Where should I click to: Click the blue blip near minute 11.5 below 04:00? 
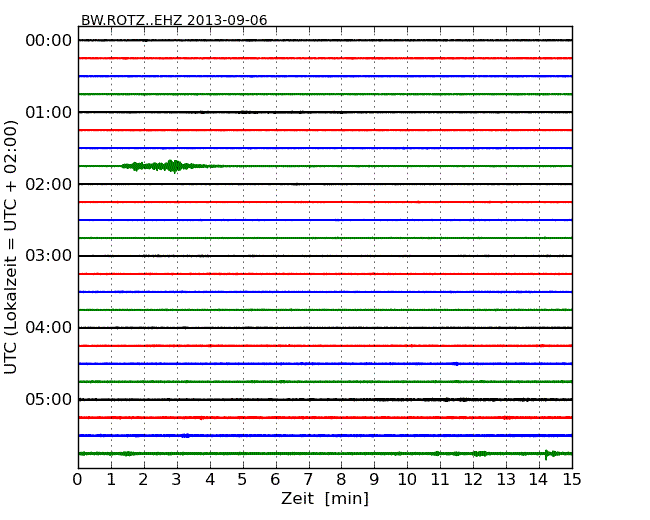click(456, 364)
